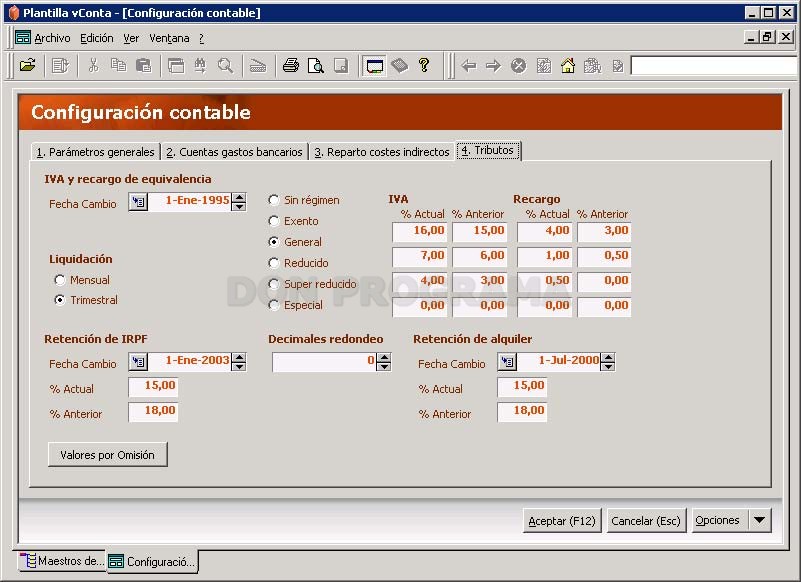
Task: Click the open folder toolbar icon
Action: coord(28,65)
